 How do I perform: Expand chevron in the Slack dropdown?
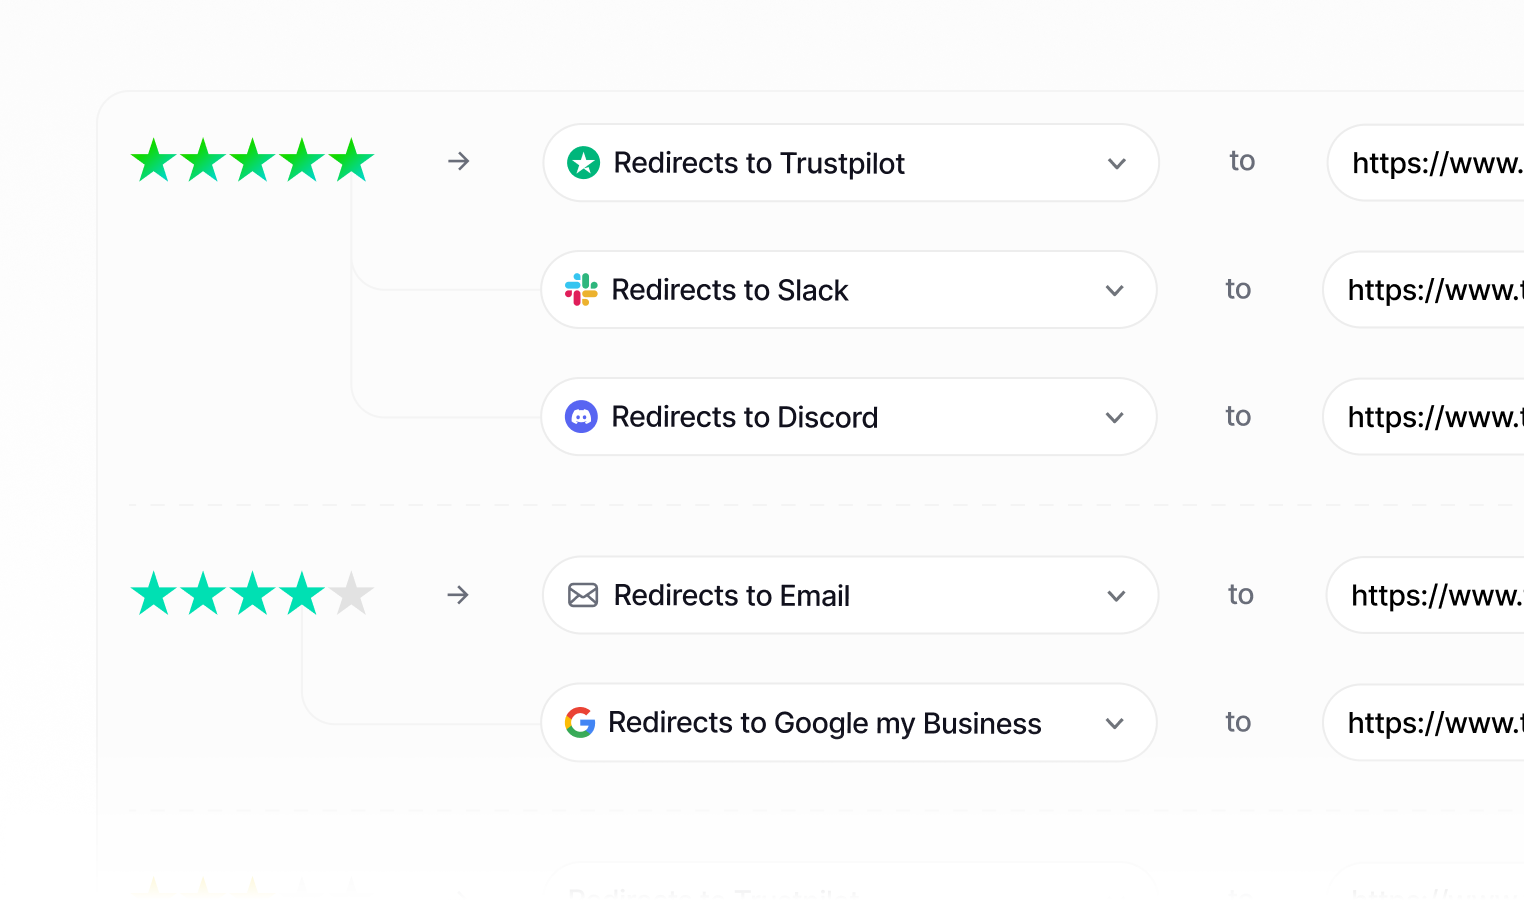pyautogui.click(x=1115, y=290)
